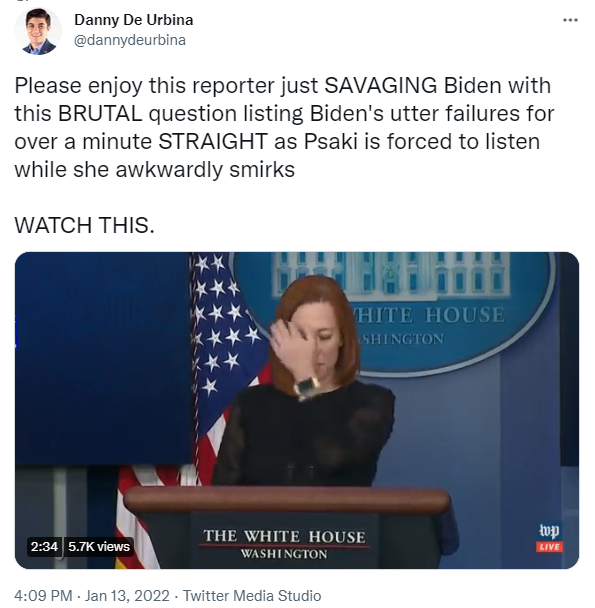Screen dimensions: 595x608
Task: Click Danny De Urbina's profile avatar
Action: pos(38,31)
